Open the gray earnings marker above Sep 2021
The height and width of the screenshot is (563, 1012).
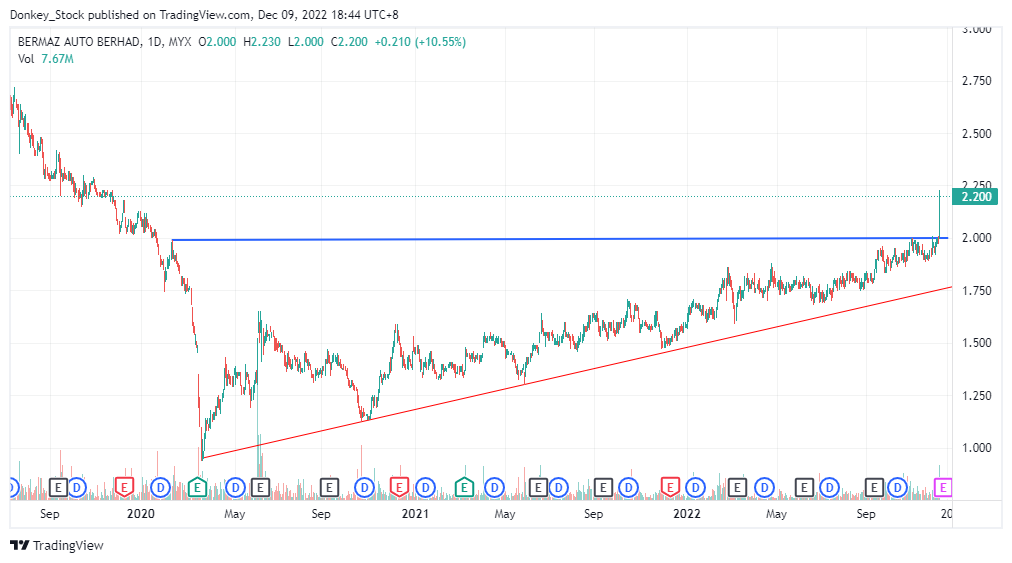pyautogui.click(x=603, y=487)
